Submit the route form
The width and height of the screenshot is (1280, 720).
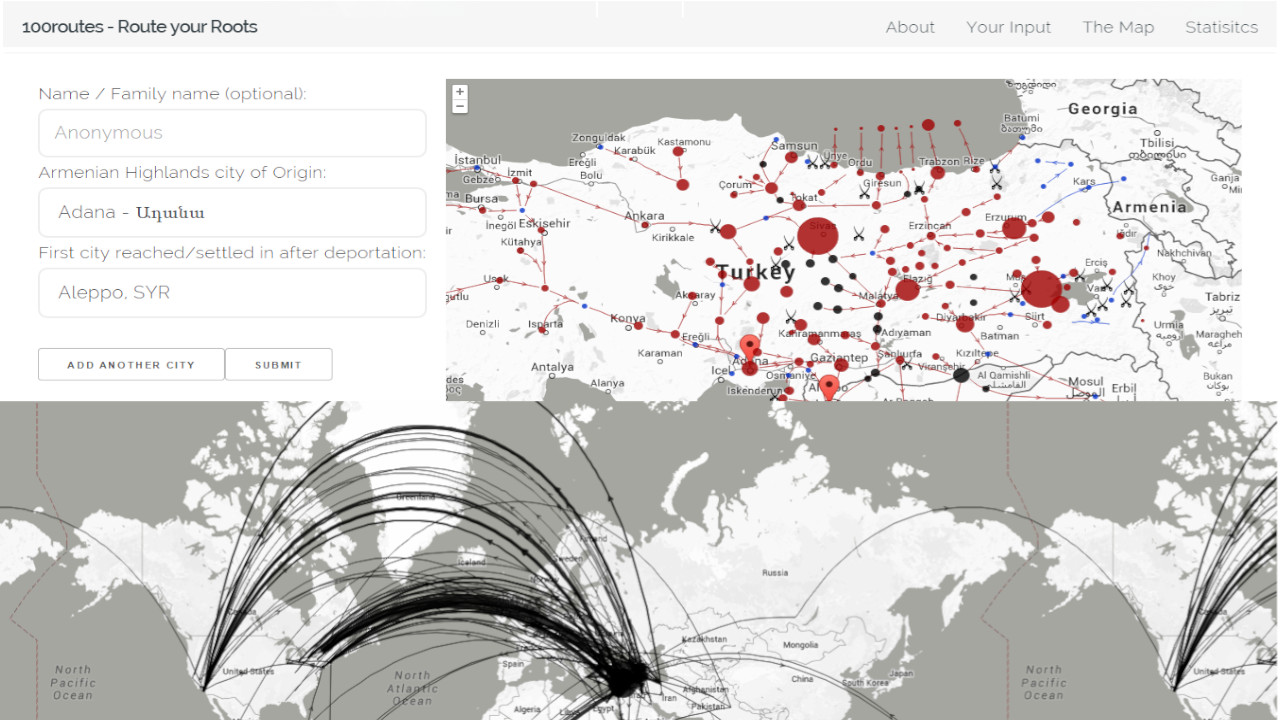pyautogui.click(x=278, y=364)
